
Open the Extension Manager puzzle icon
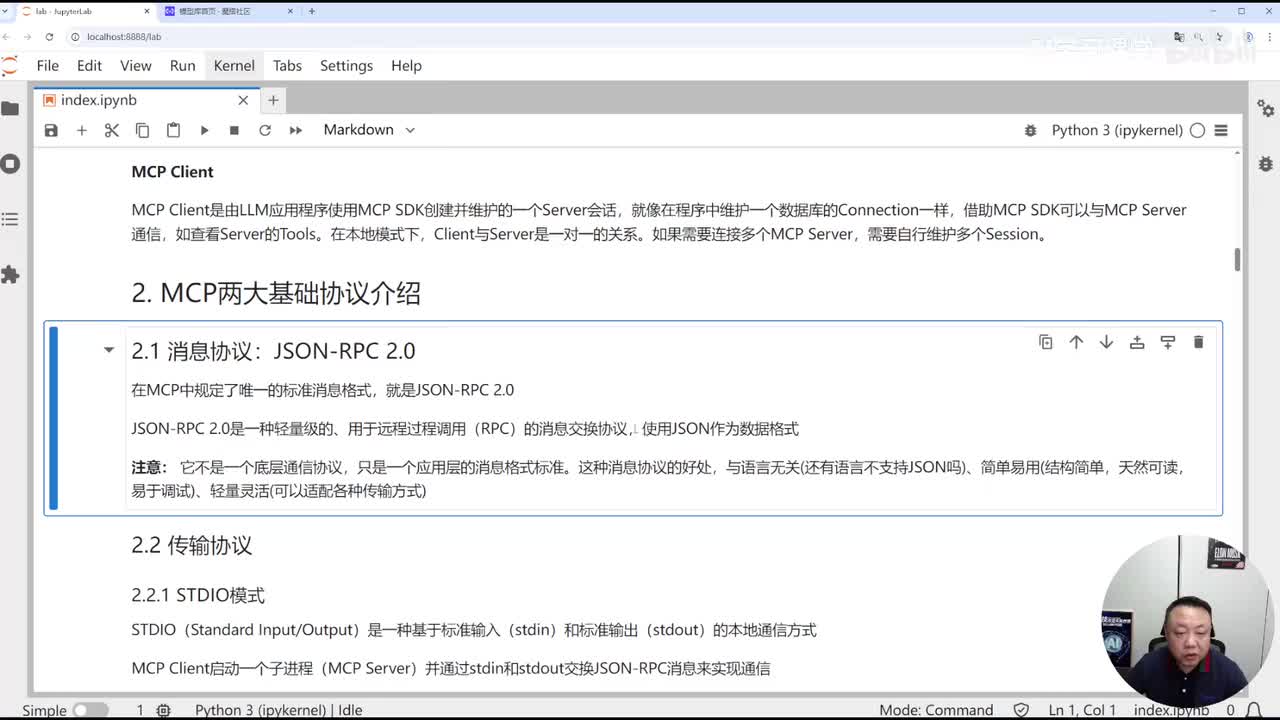[x=11, y=274]
